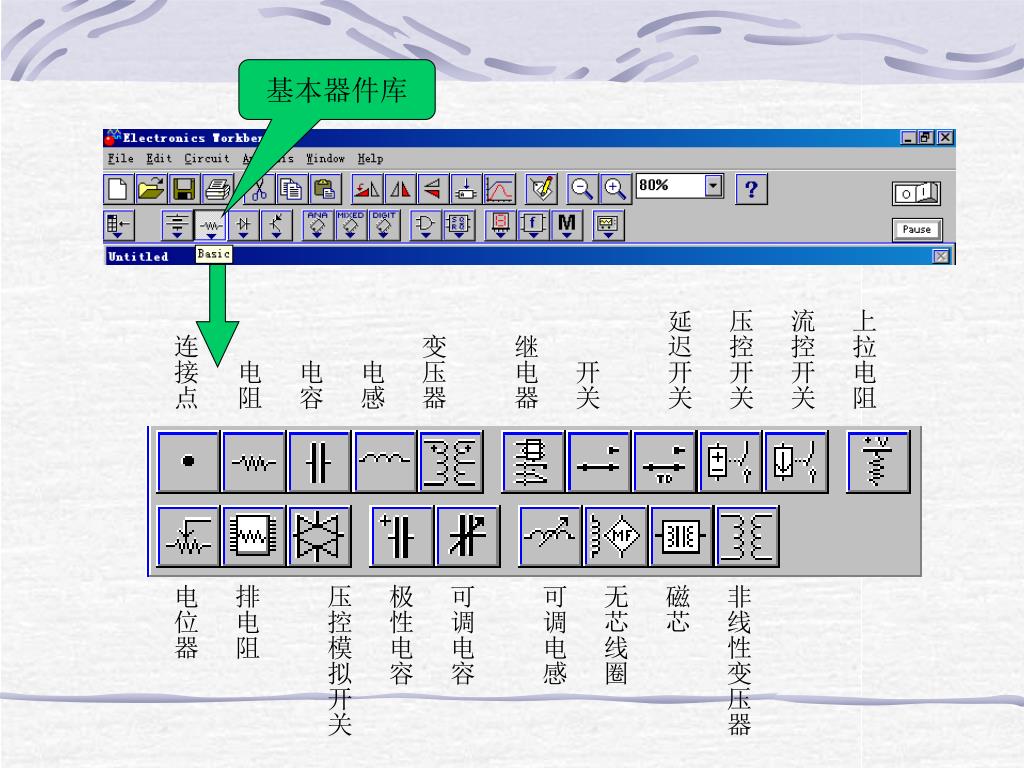Open the Window menu
1024x768 pixels.
[325, 159]
